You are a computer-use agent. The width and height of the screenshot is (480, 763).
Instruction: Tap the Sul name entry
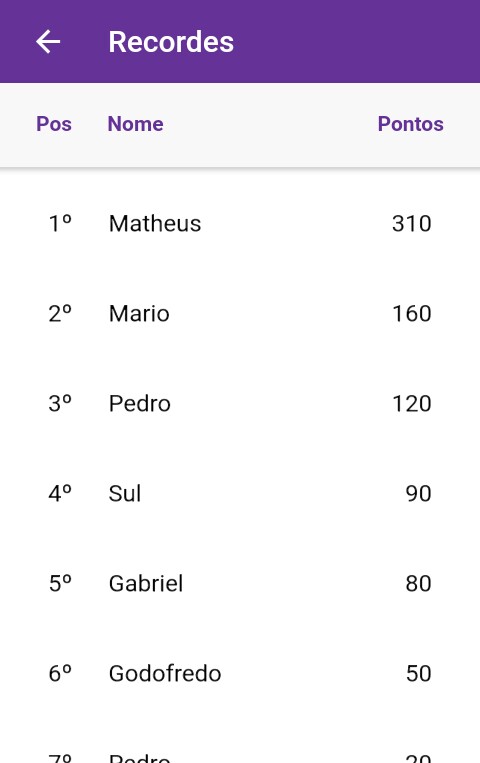tap(125, 493)
